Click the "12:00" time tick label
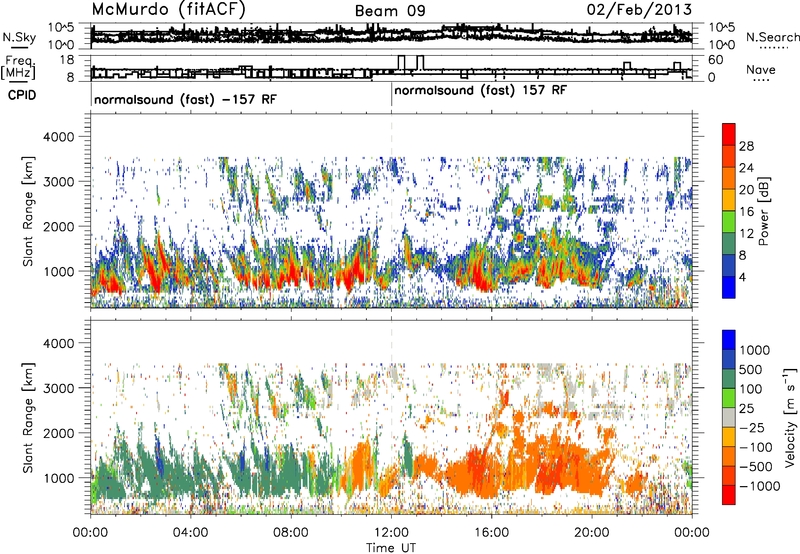This screenshot has width=800, height=554. [x=391, y=533]
